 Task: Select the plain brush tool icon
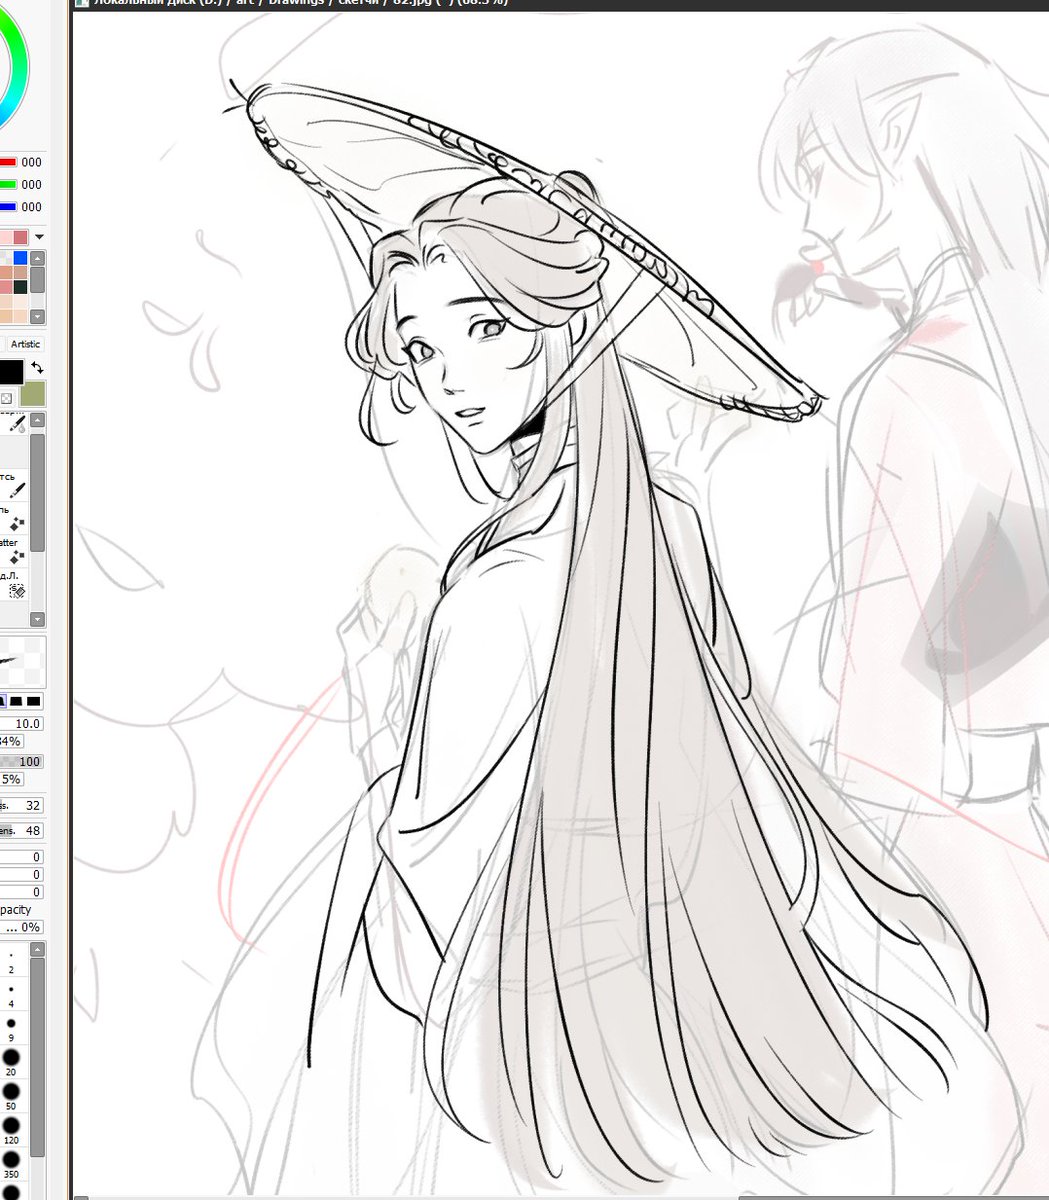point(16,491)
